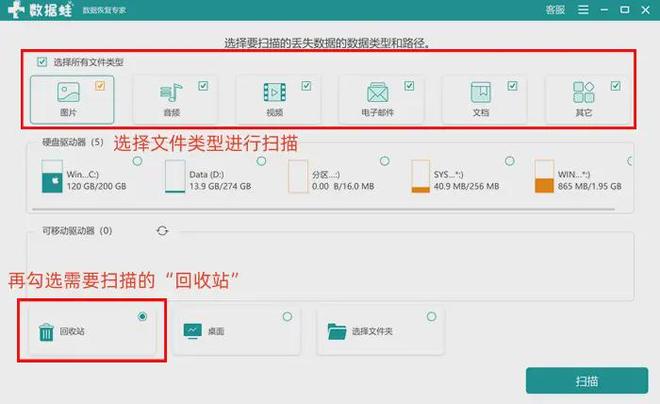Select the Data (D:) radio button
Image resolution: width=660 pixels, height=404 pixels.
pos(261,161)
